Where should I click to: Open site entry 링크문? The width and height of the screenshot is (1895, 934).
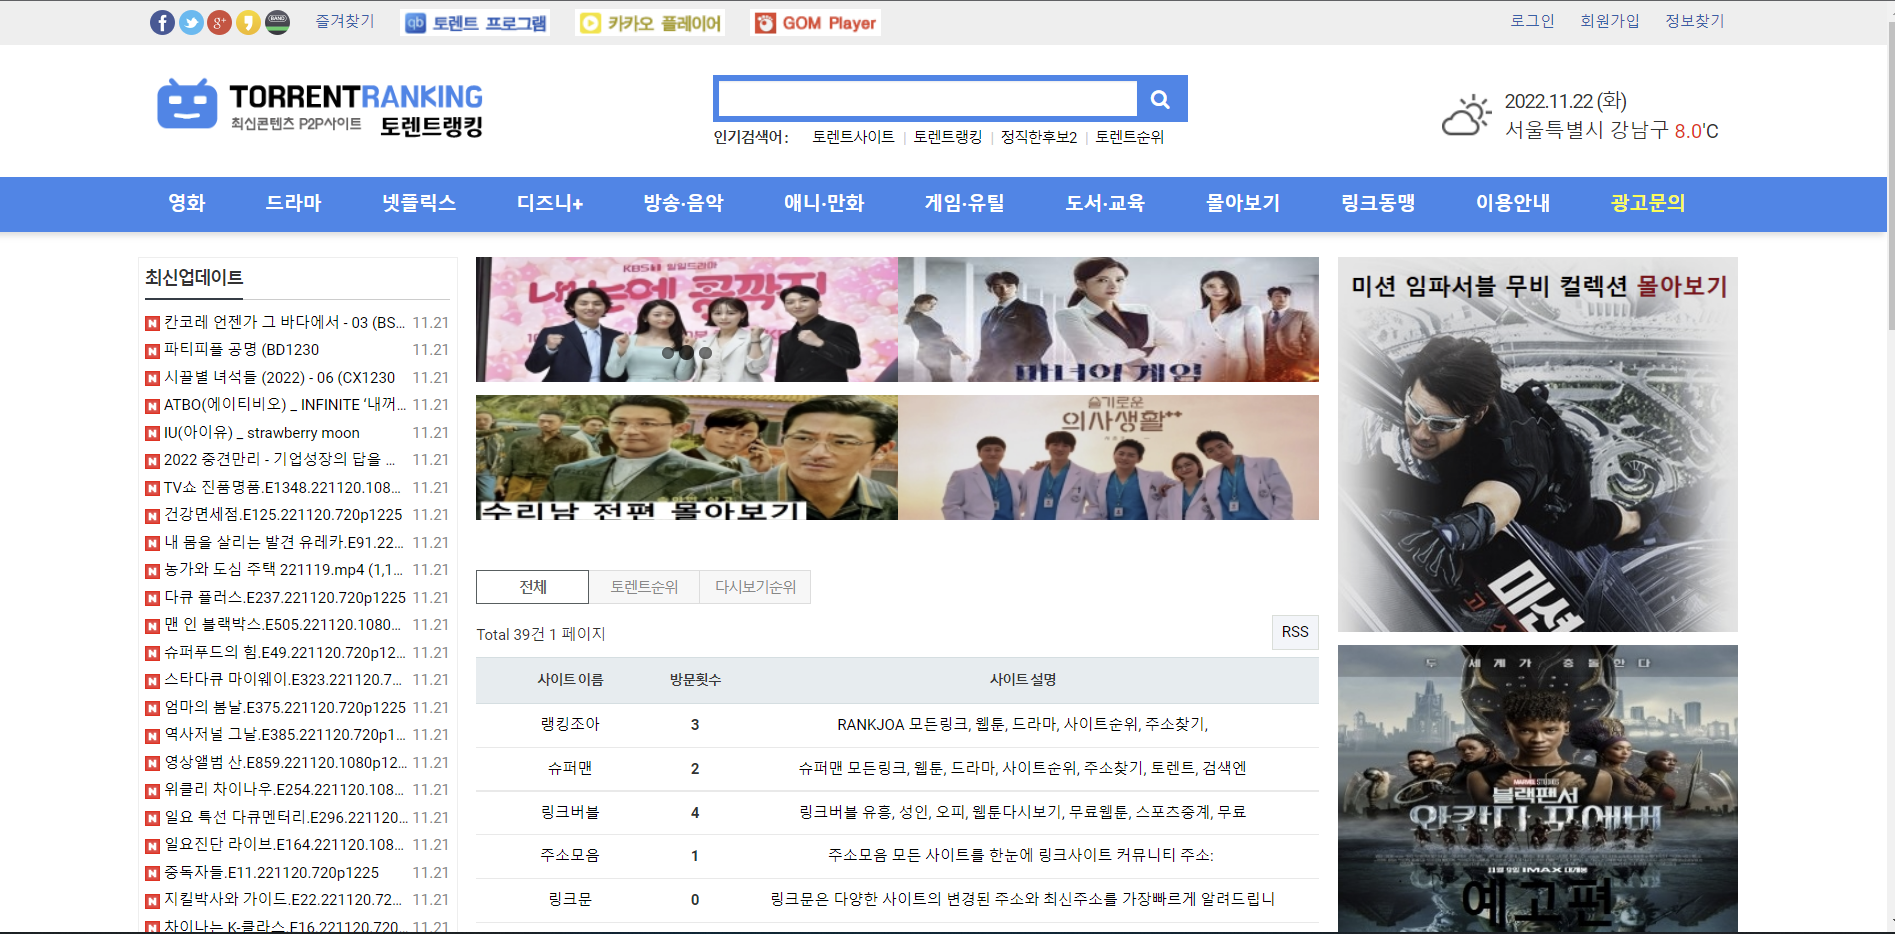[570, 899]
